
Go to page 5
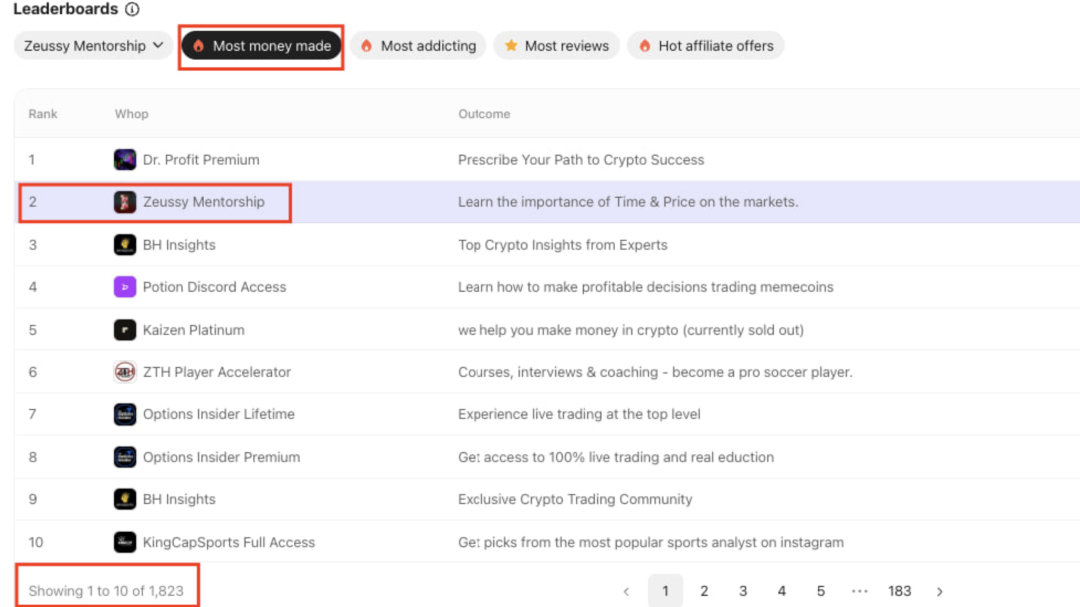(820, 591)
